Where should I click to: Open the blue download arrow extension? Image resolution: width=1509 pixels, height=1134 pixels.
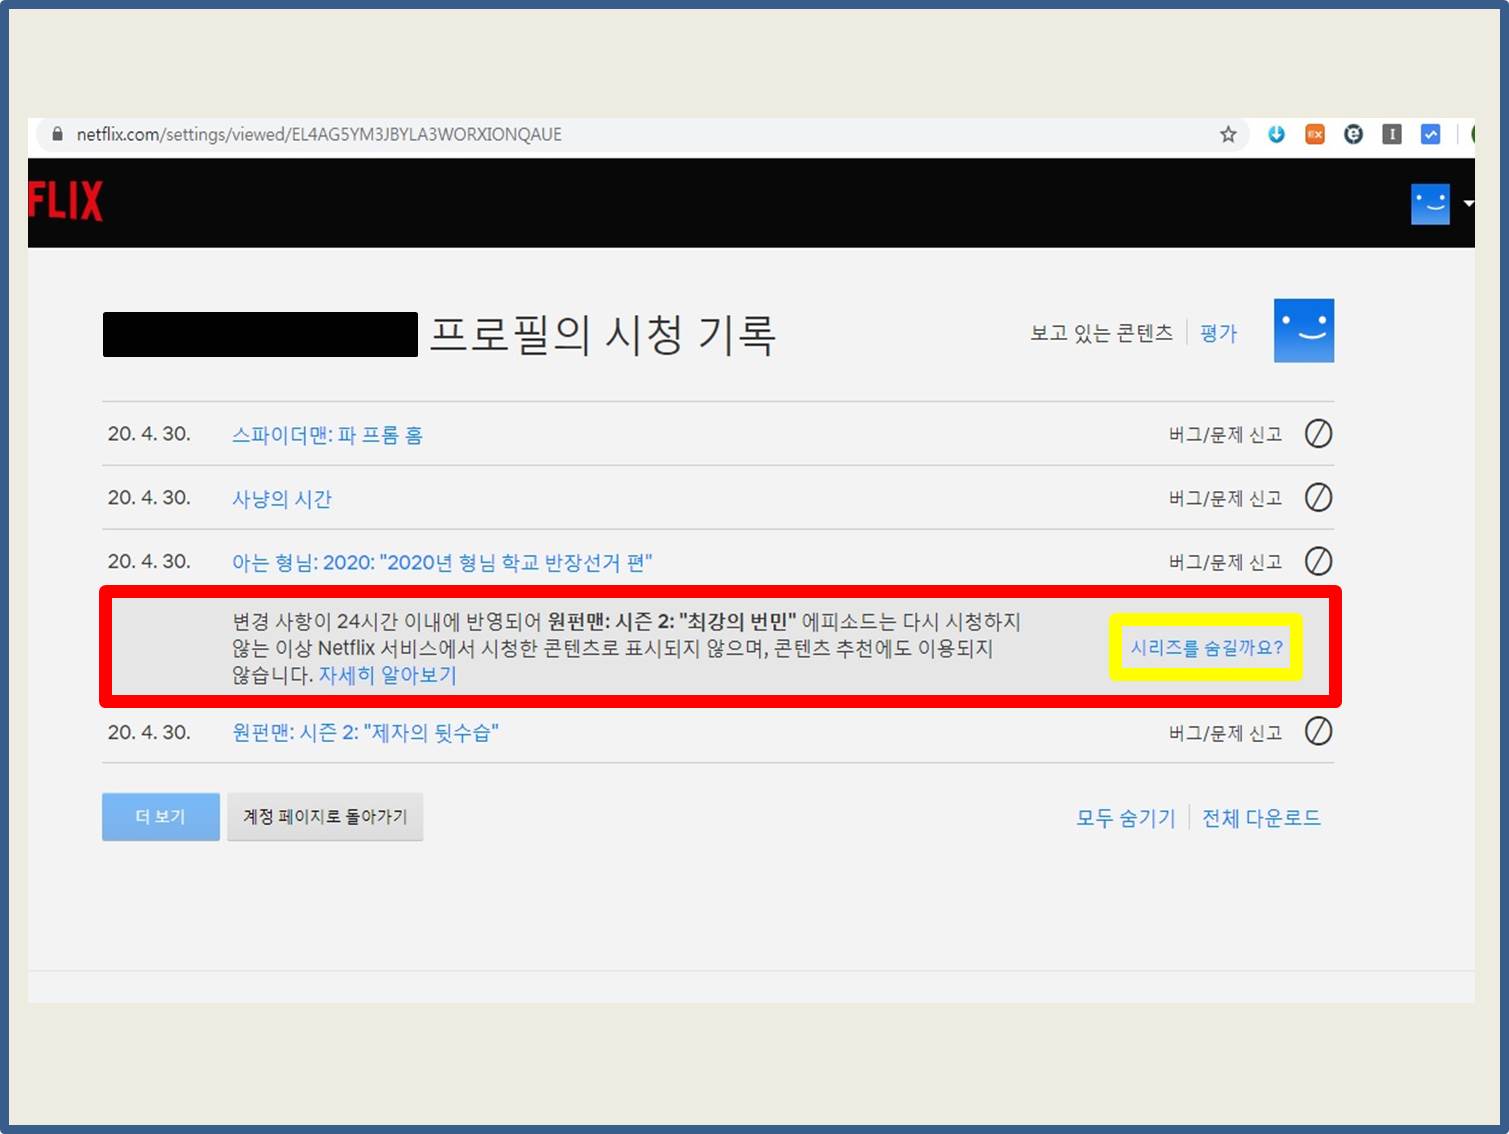(x=1276, y=134)
